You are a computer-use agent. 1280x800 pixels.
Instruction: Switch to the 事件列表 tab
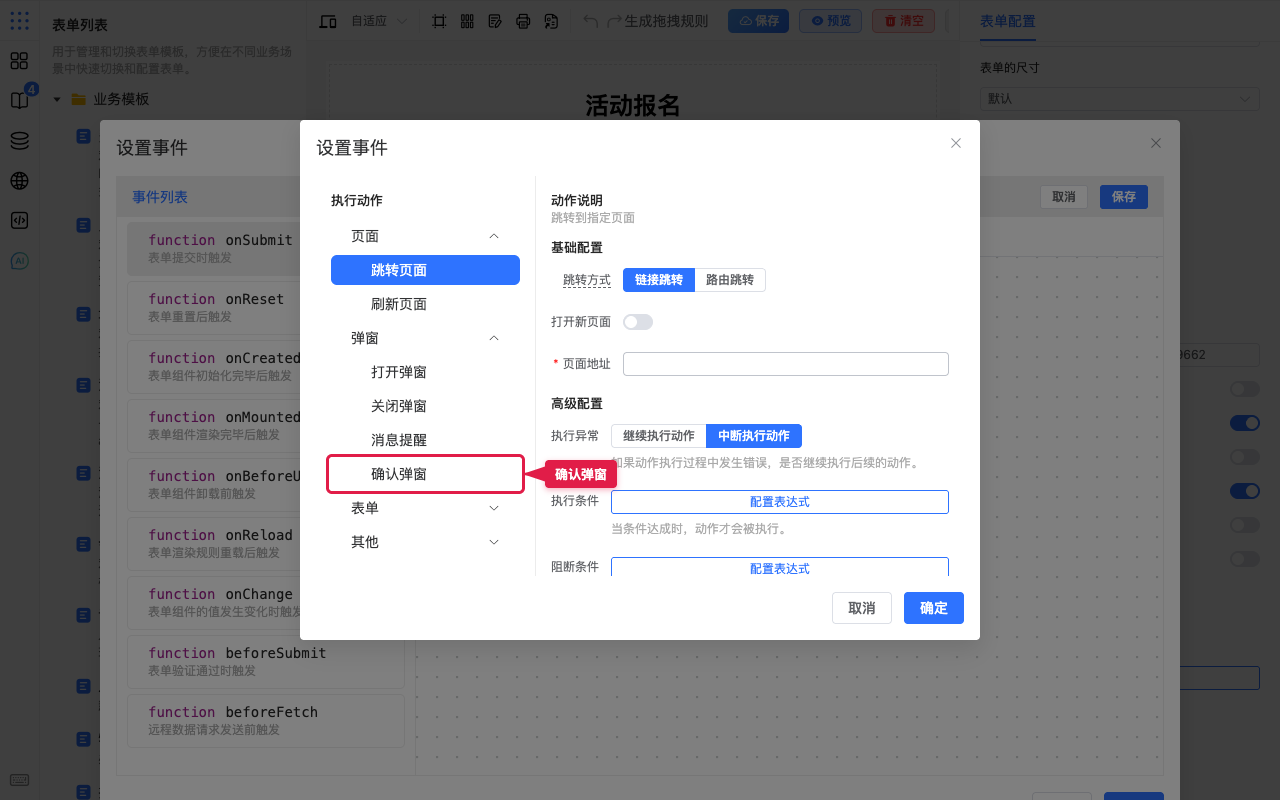160,197
